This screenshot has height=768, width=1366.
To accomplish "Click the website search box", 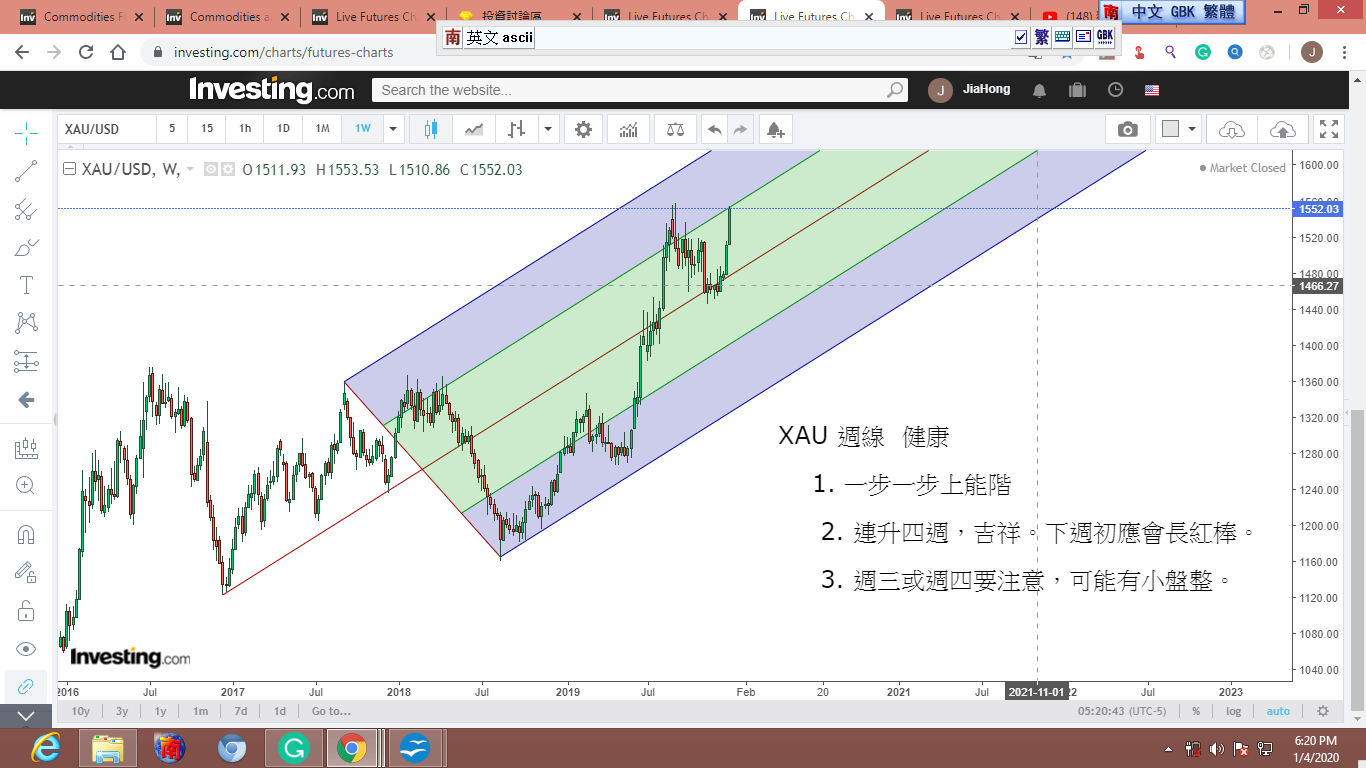I will pos(640,90).
